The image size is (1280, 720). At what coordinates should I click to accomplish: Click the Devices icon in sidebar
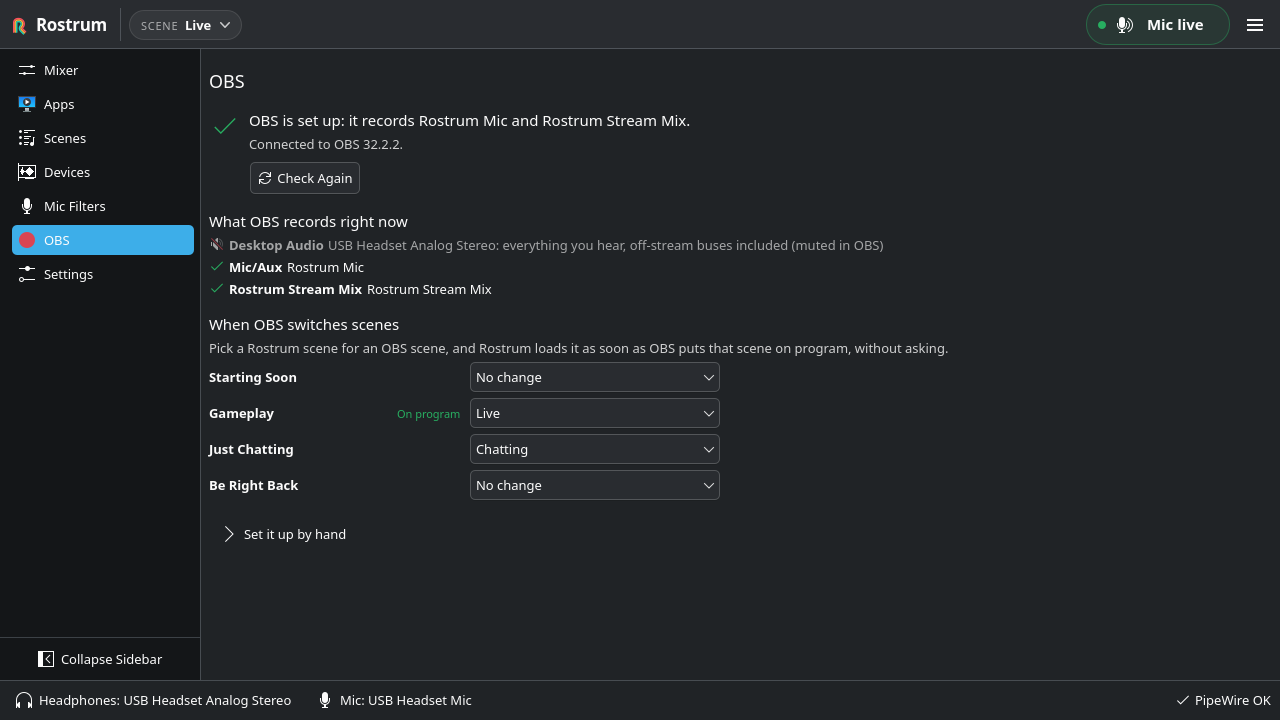click(27, 172)
